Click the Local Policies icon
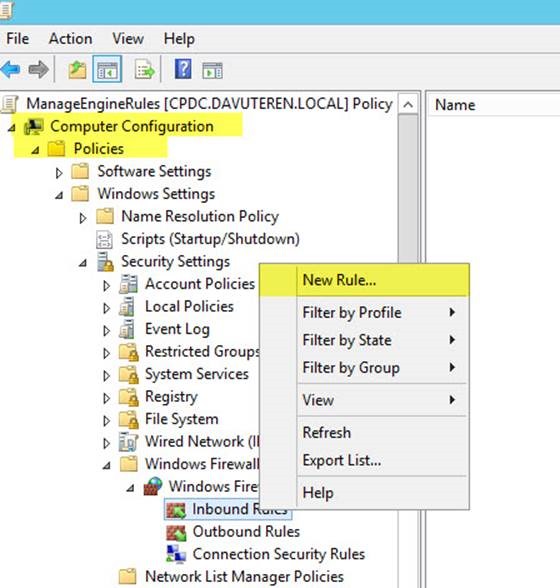Screen dimensions: 560x588 pyautogui.click(x=127, y=307)
